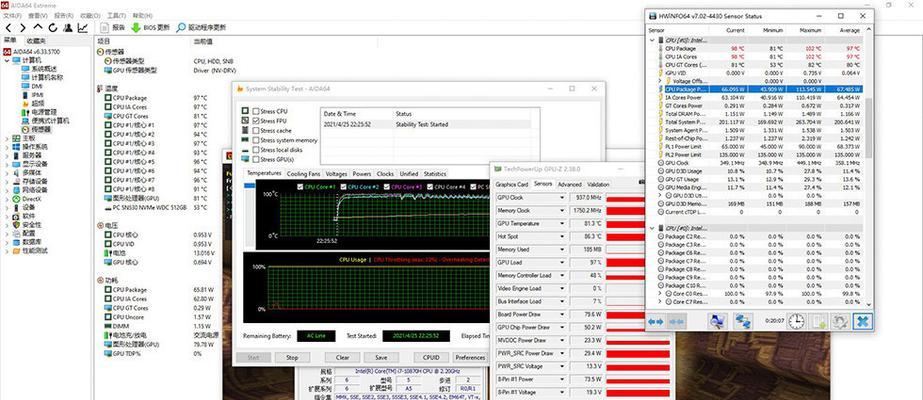The width and height of the screenshot is (923, 400).
Task: Enable the Stress local disks checkbox
Action: (255, 150)
